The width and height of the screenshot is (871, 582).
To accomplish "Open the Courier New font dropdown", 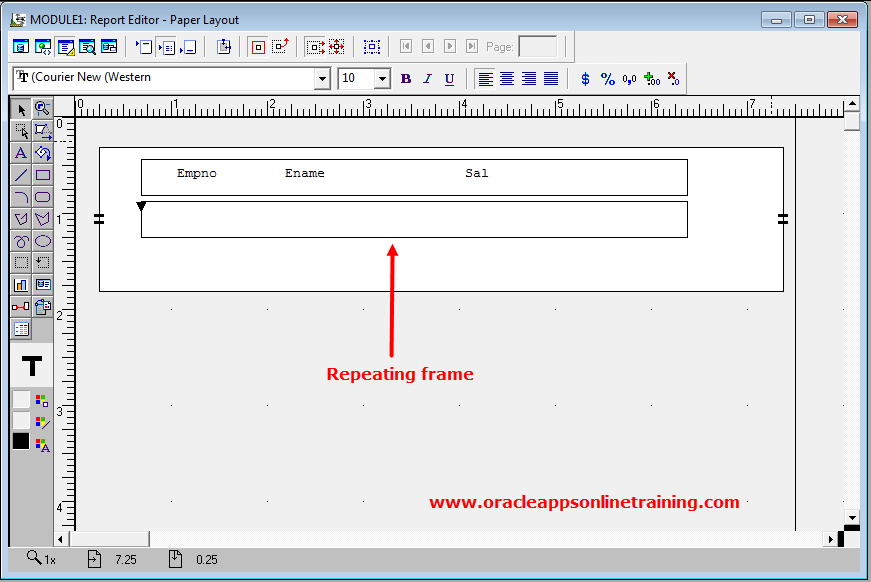I will point(322,79).
